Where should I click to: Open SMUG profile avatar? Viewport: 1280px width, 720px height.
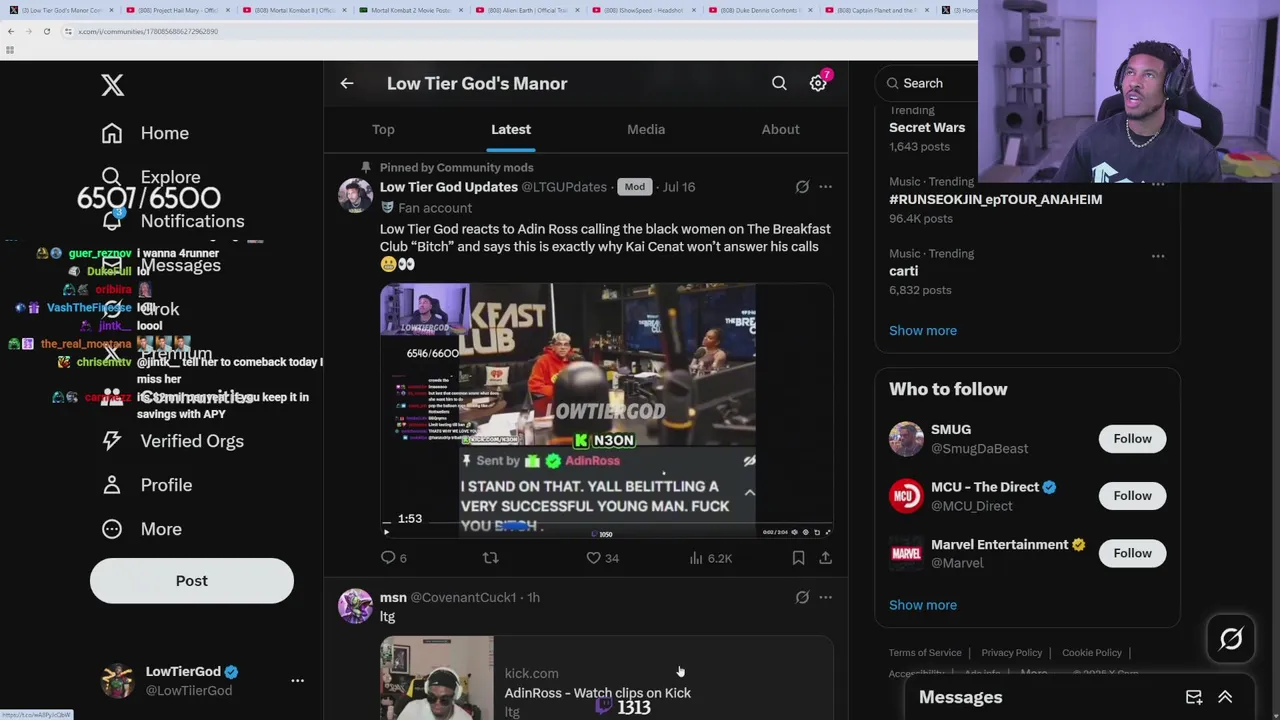pyautogui.click(x=906, y=438)
